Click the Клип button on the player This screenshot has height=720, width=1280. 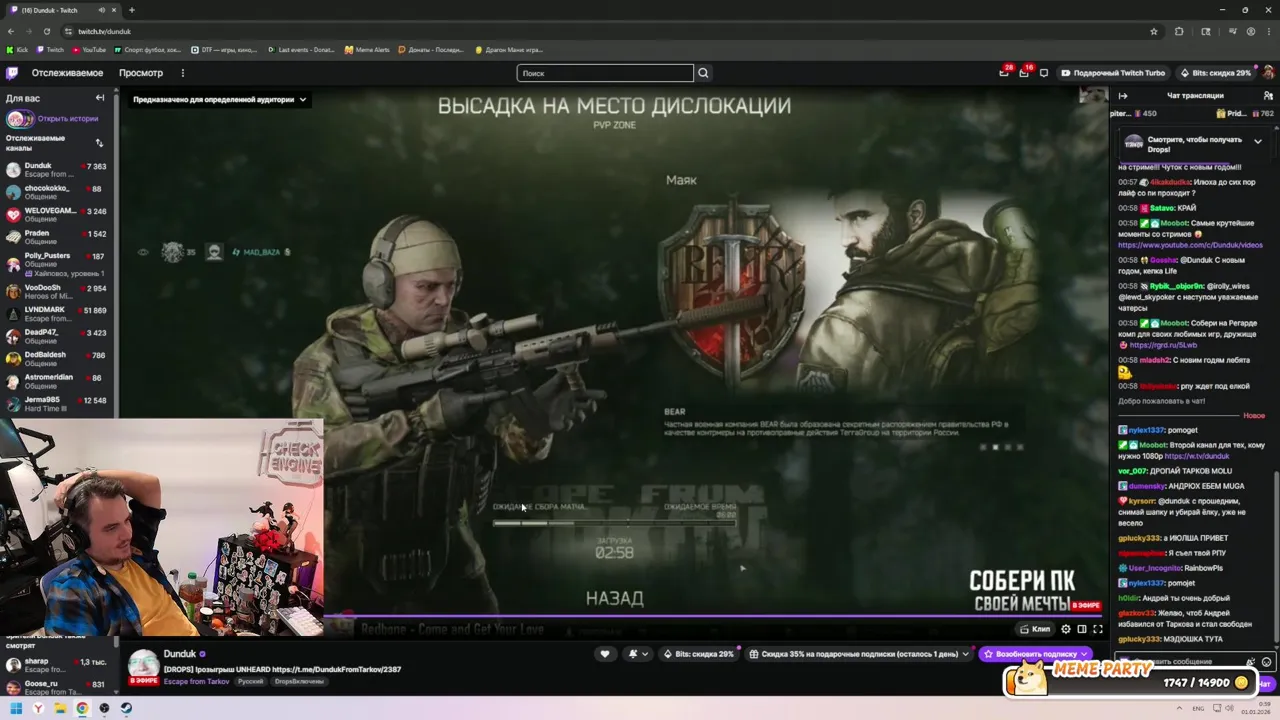(1035, 629)
